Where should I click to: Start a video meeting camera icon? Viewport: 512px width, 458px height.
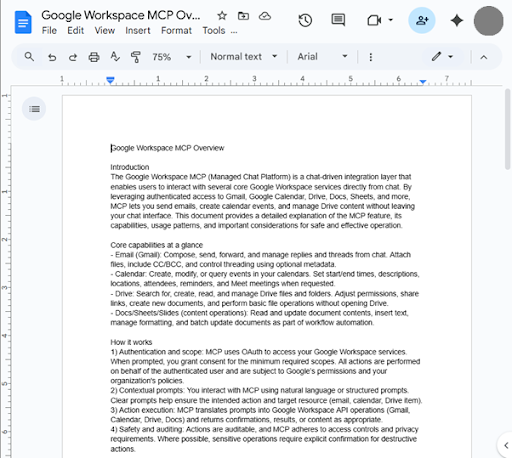pos(374,21)
